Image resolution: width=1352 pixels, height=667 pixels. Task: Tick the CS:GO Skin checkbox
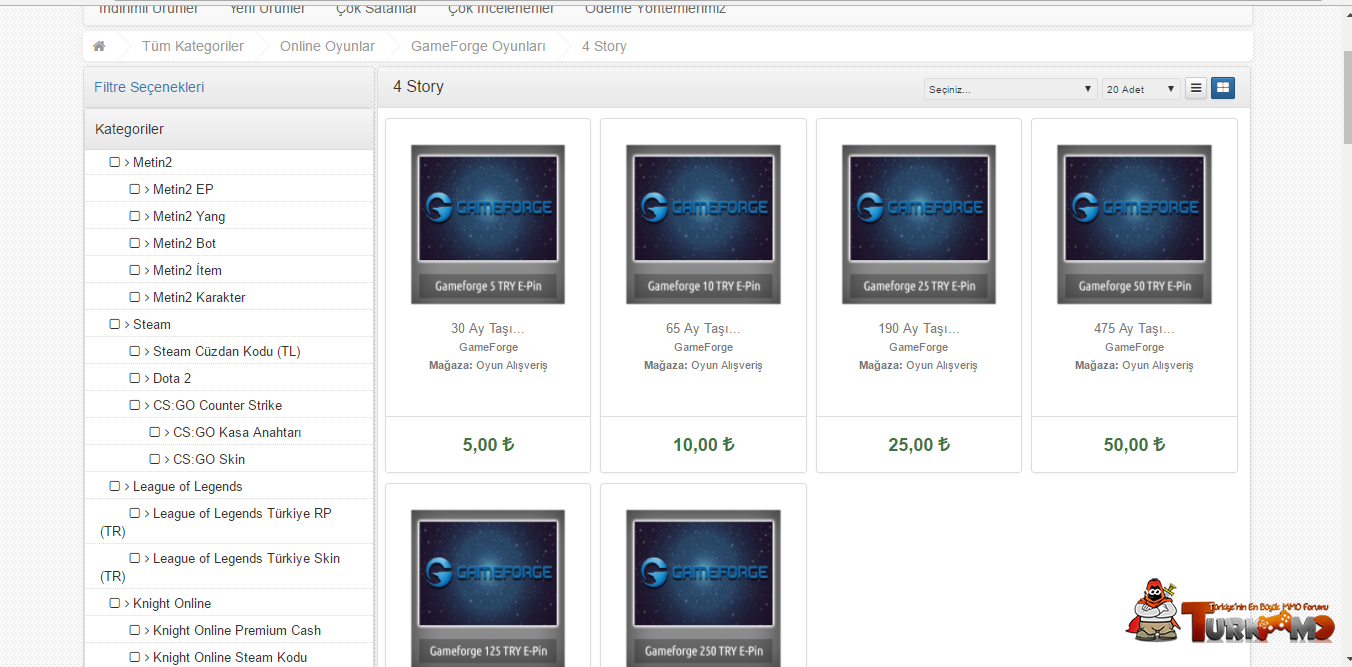click(x=155, y=459)
